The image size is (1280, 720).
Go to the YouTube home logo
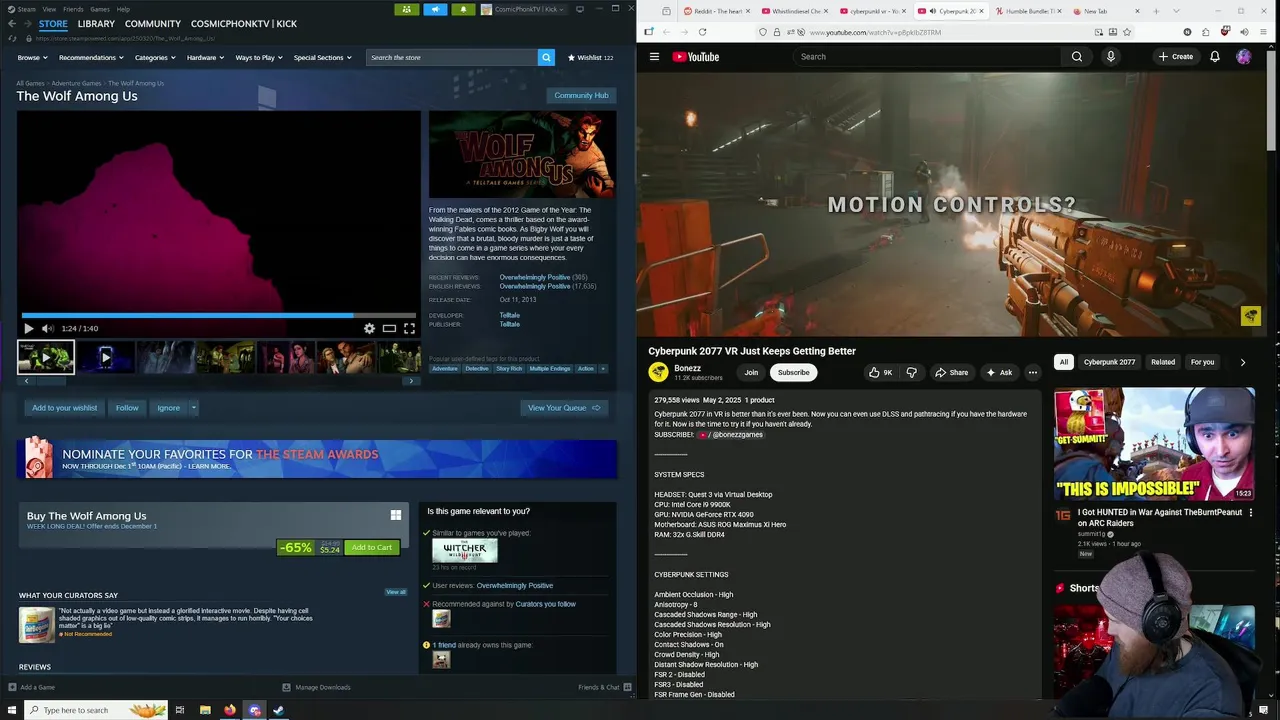[696, 57]
